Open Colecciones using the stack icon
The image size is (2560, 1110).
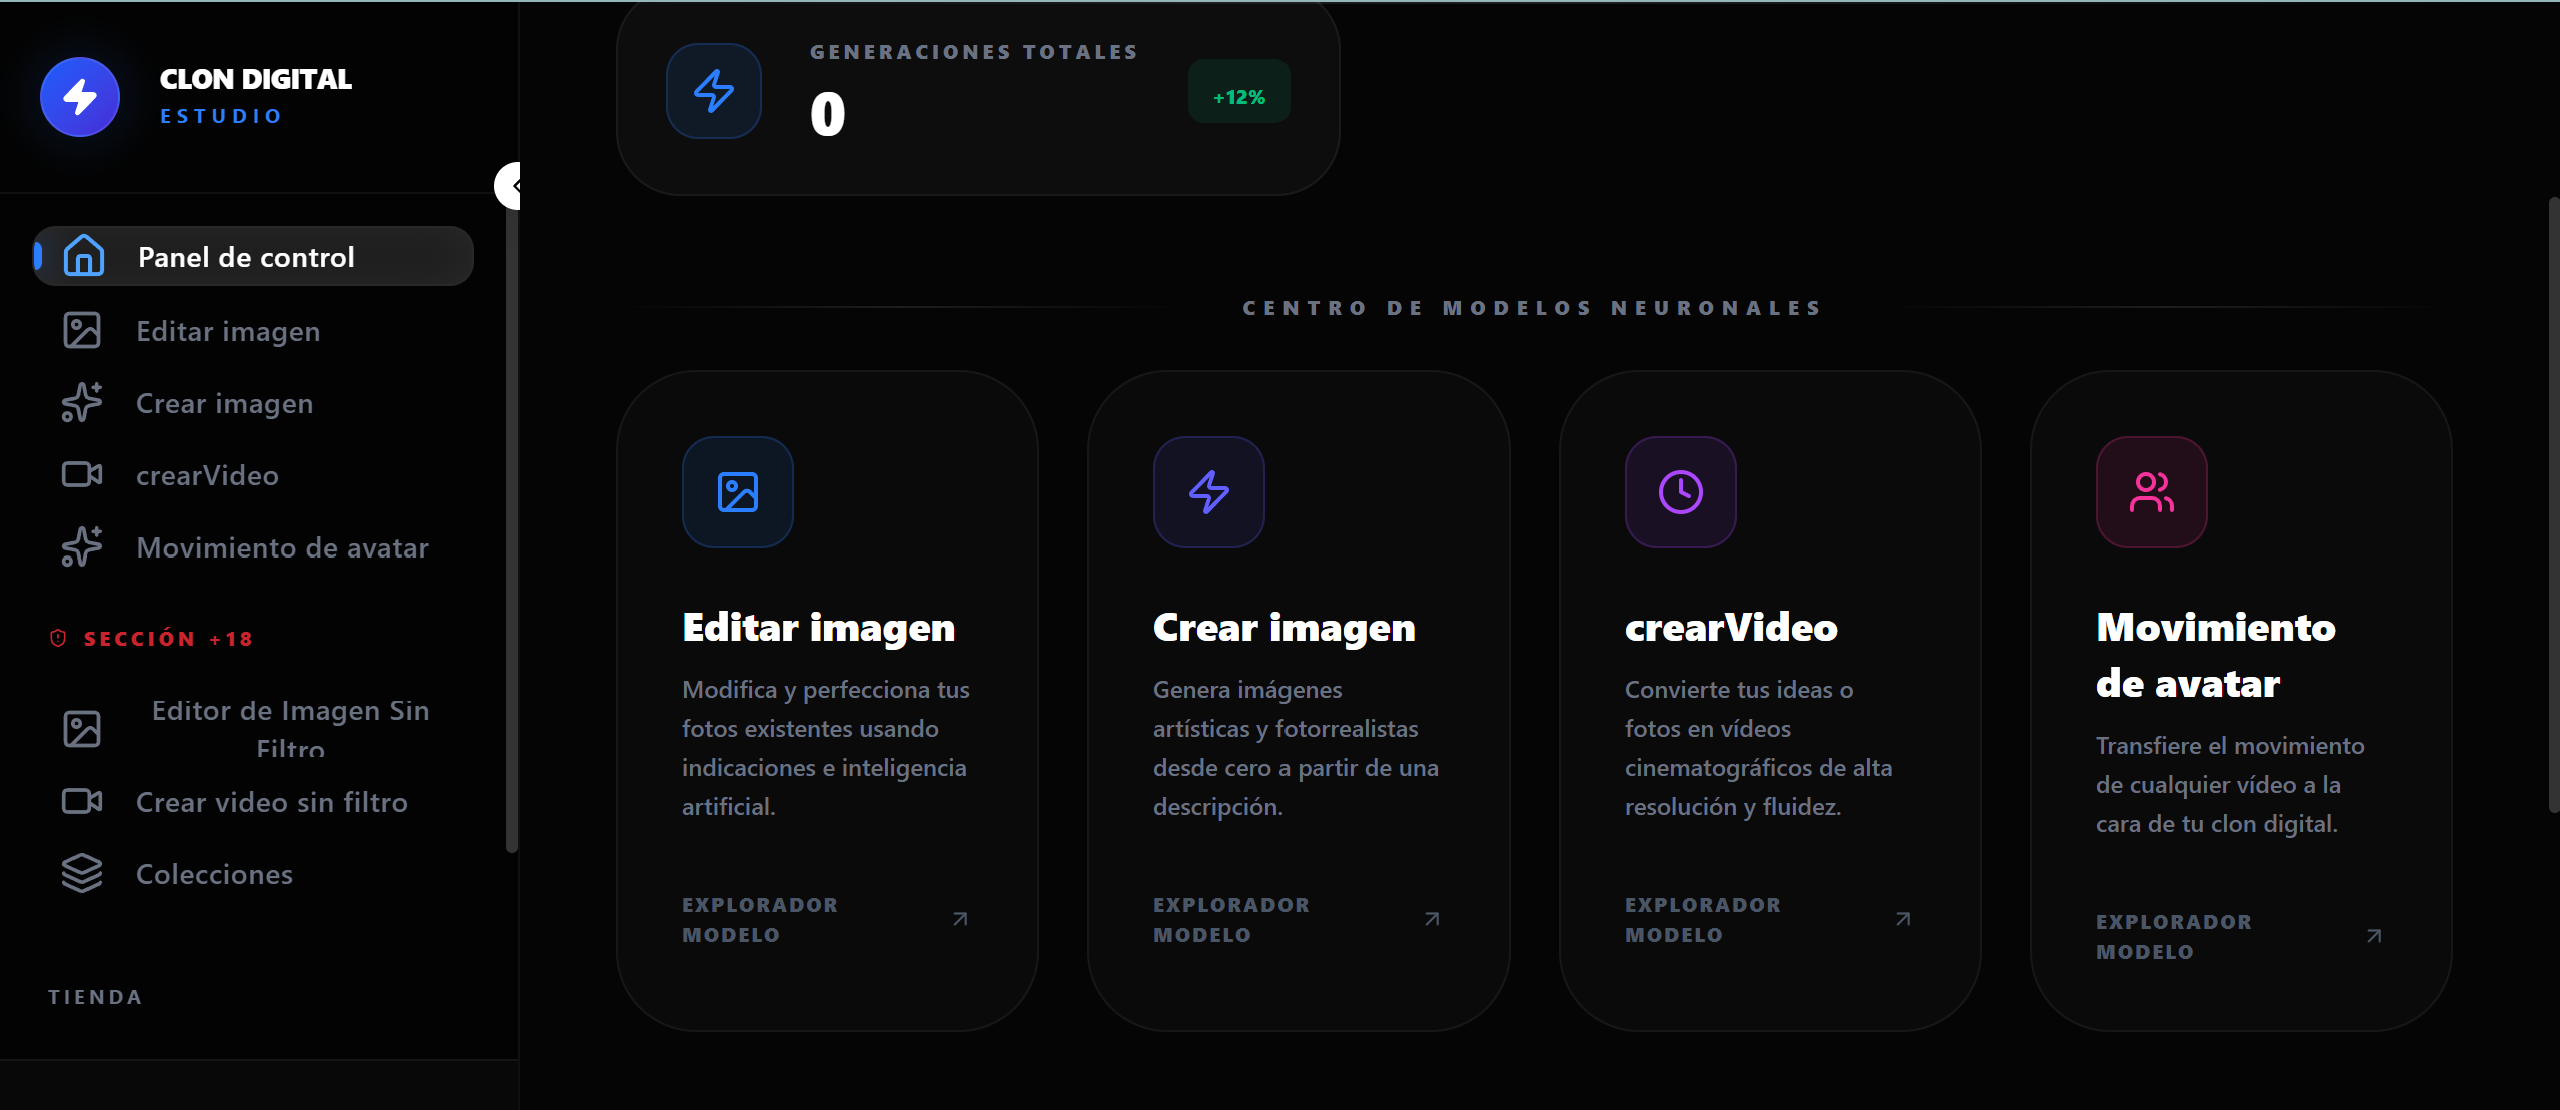click(82, 873)
